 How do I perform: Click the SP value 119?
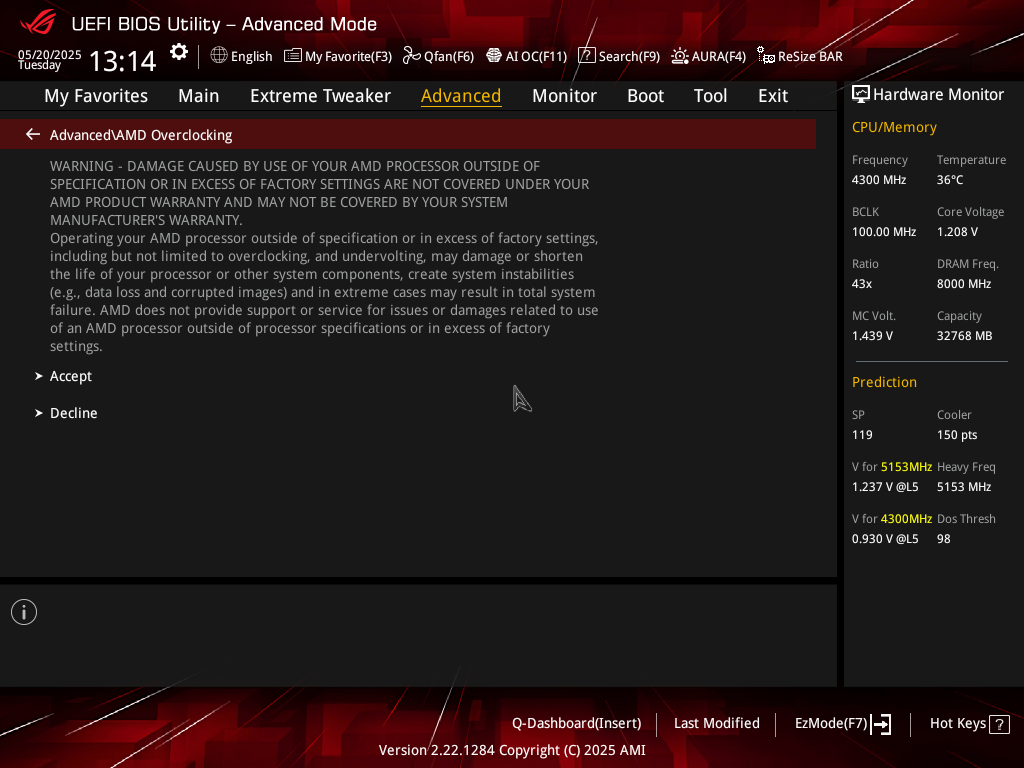(862, 435)
